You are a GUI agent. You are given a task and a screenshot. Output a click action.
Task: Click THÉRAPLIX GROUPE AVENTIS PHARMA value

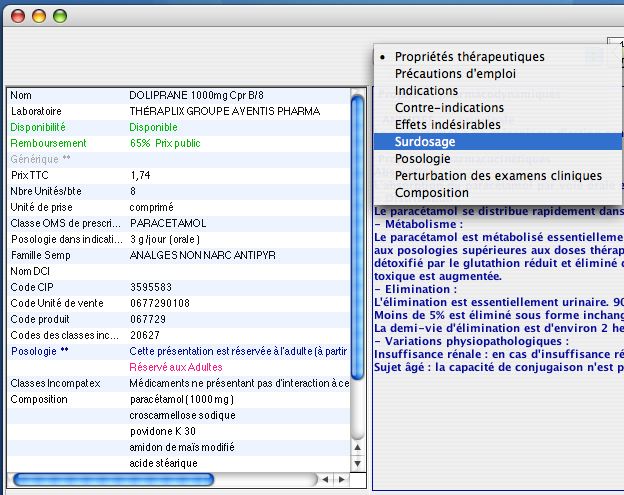(x=225, y=111)
